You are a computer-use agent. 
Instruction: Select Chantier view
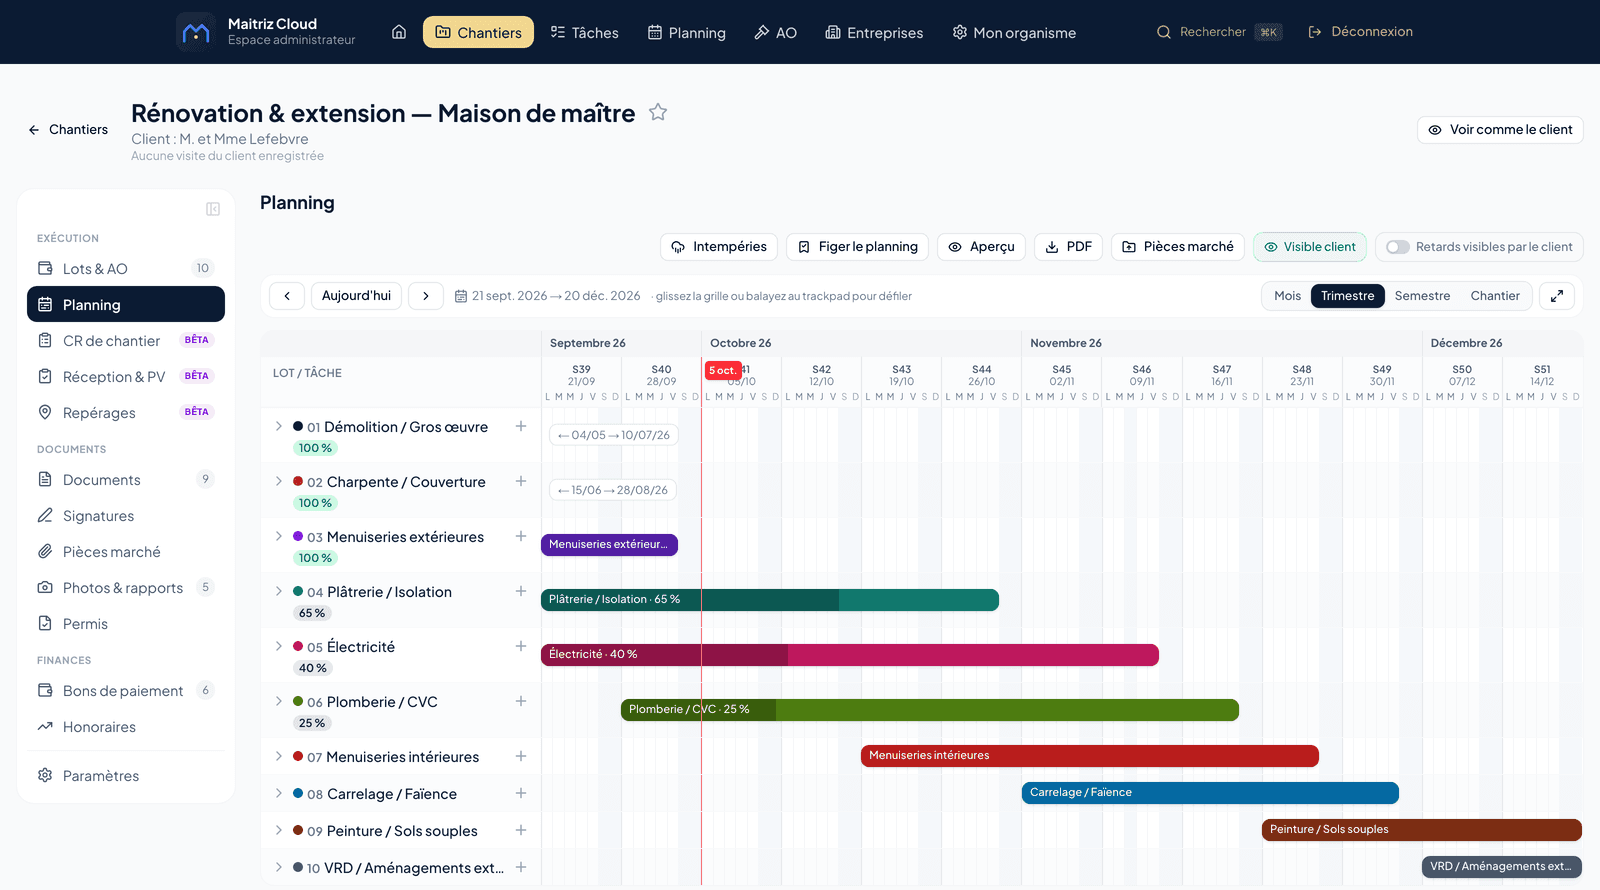tap(1495, 296)
